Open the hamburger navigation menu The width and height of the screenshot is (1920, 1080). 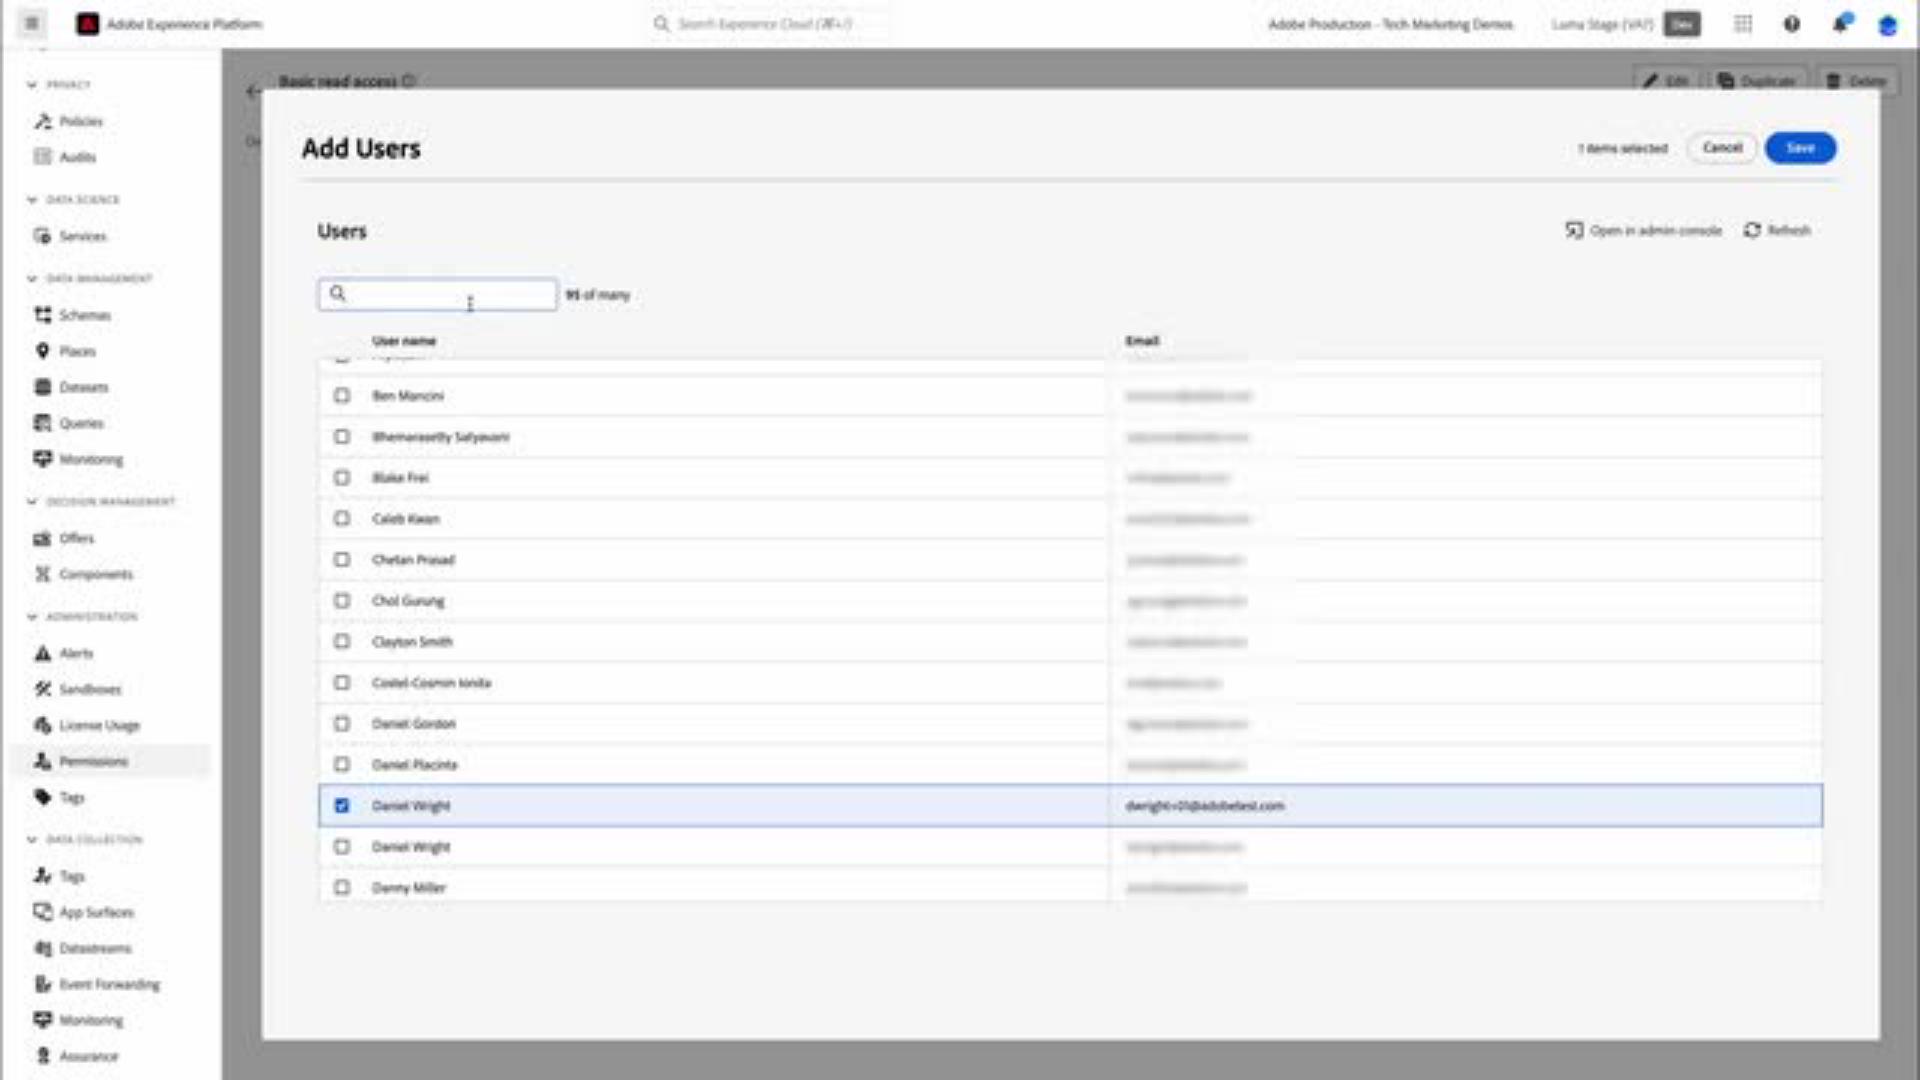[30, 24]
